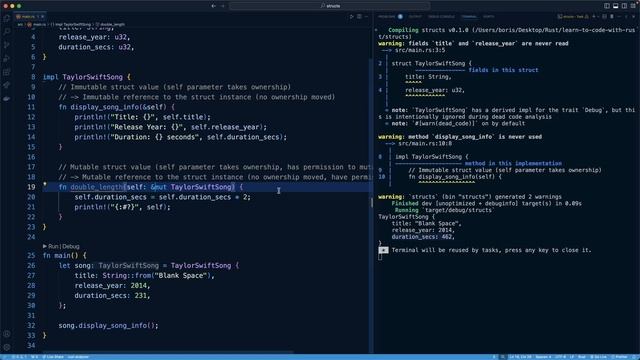Open the Source Control view
Viewport: 640px width, 360px height.
tap(7, 45)
